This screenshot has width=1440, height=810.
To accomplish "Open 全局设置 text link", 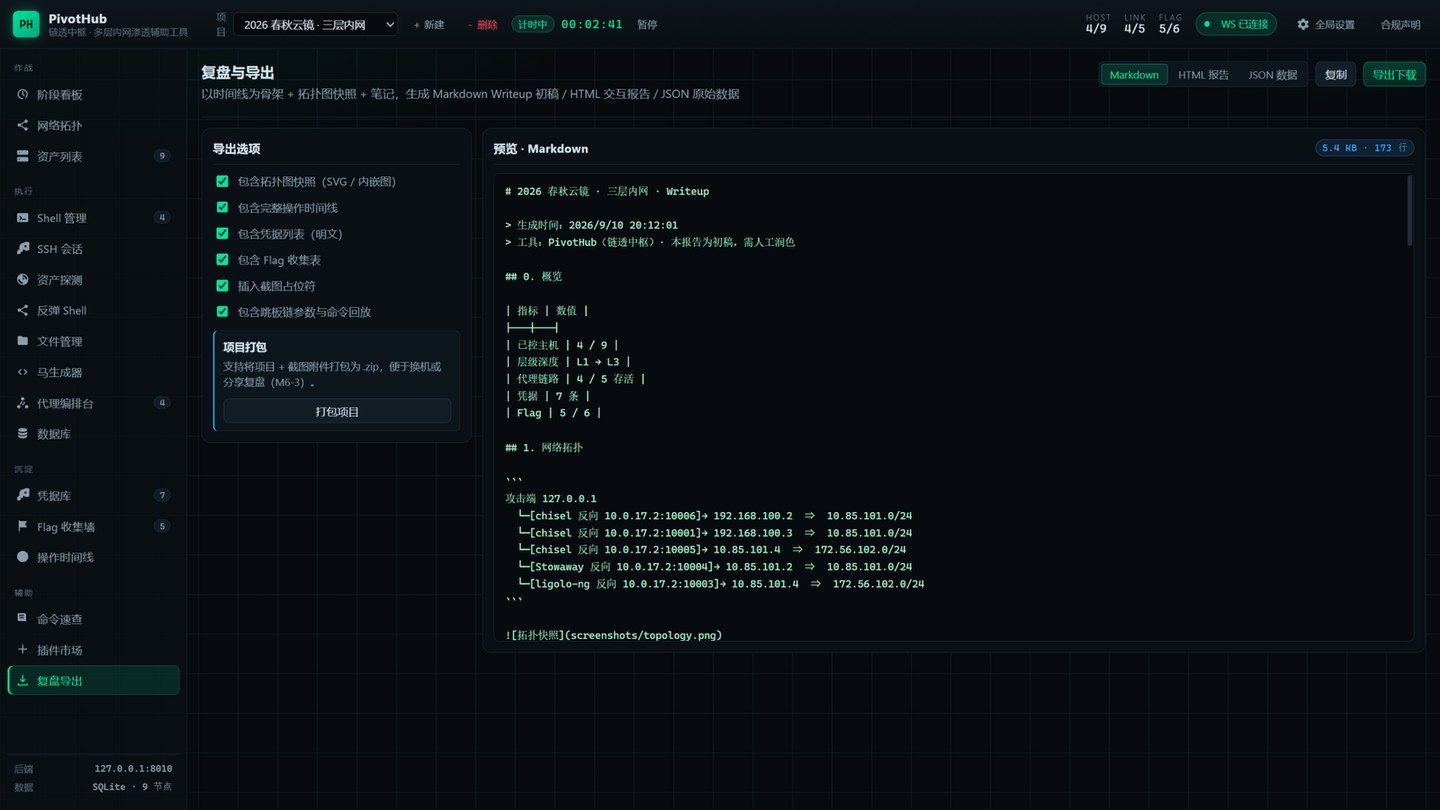I will (1334, 25).
